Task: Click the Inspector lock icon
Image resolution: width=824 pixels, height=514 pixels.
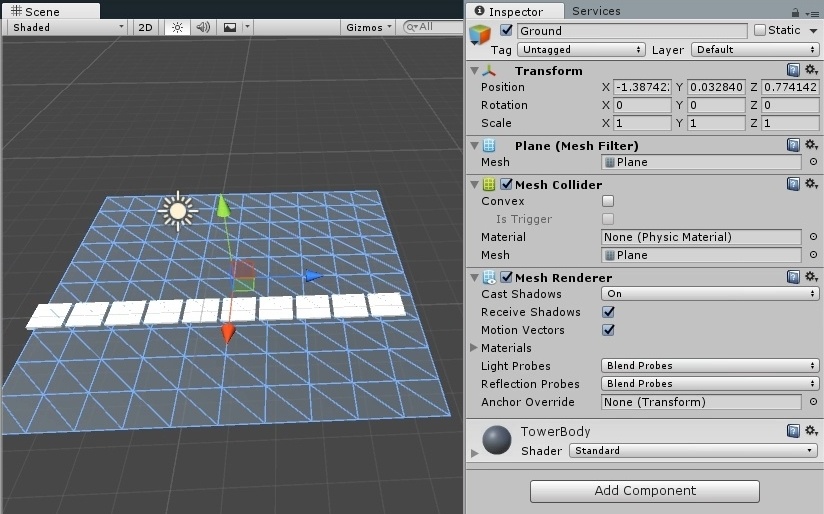Action: click(795, 12)
